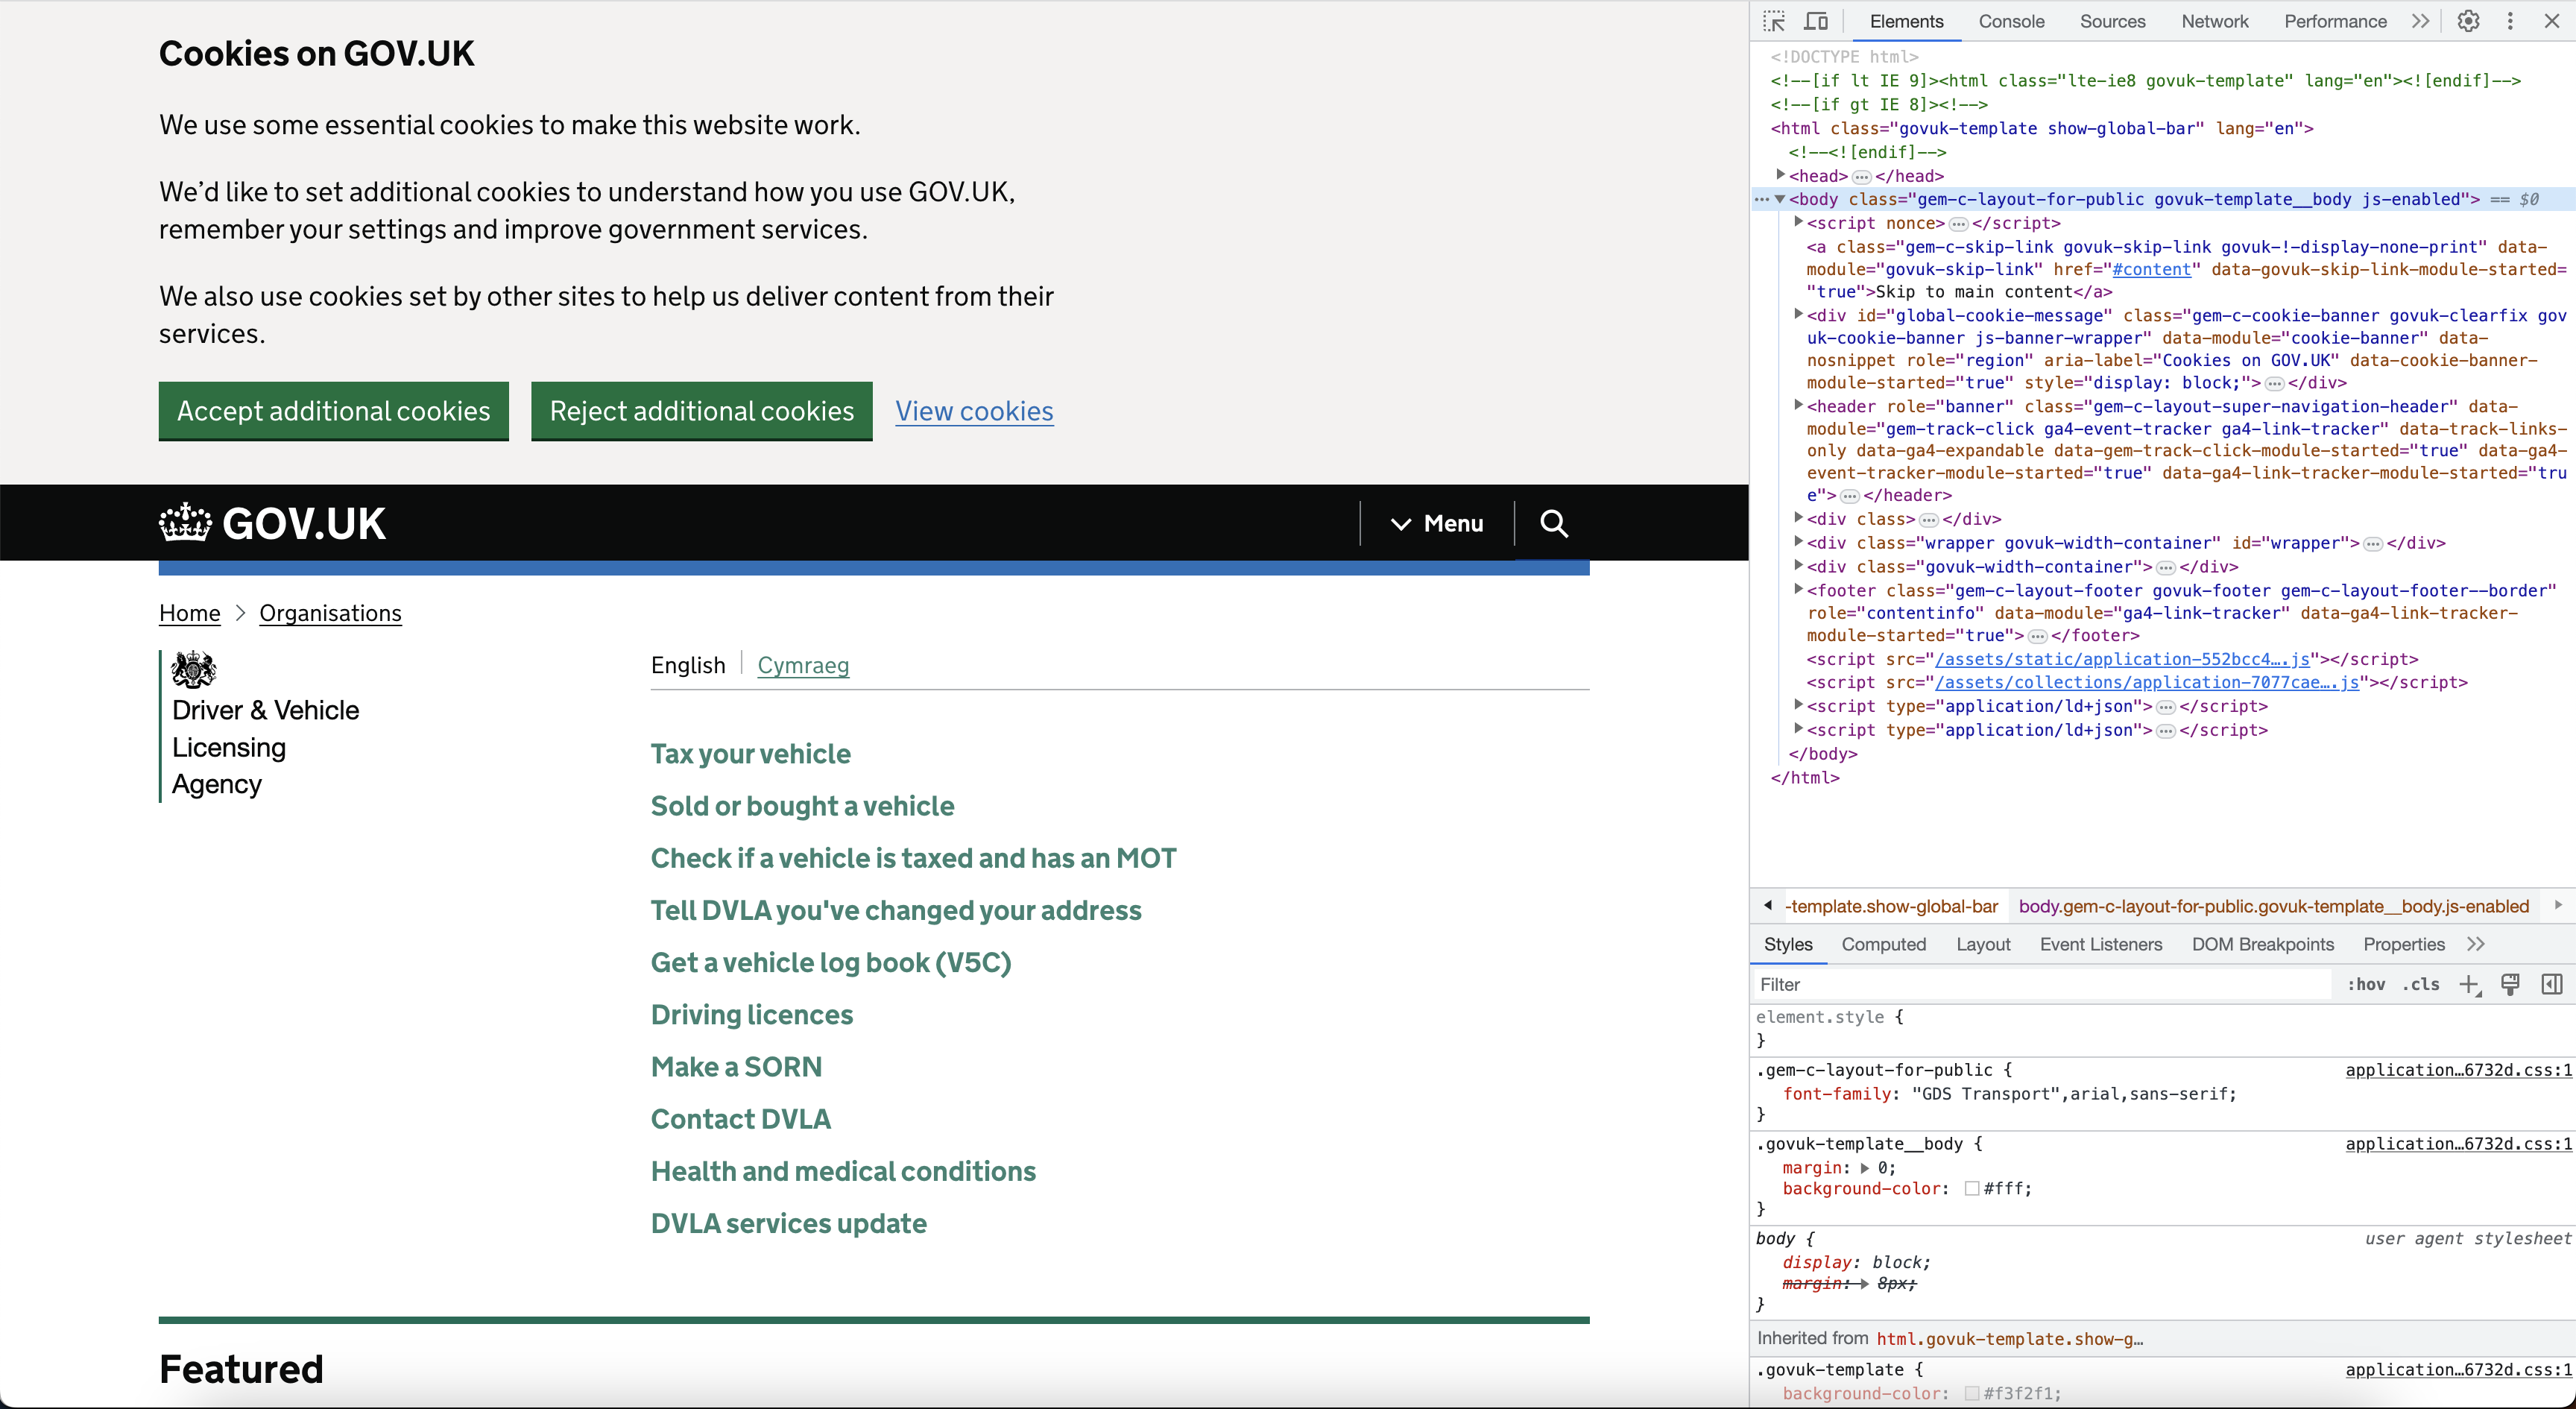Open the DOM Breakpoints tab
The width and height of the screenshot is (2576, 1409).
pyautogui.click(x=2262, y=944)
